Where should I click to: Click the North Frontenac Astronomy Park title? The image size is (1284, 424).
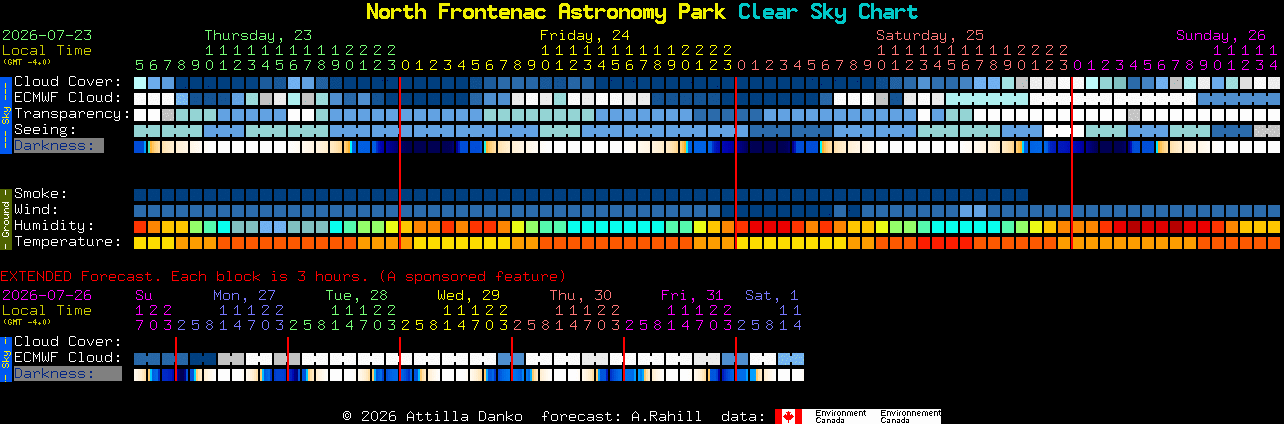point(548,12)
